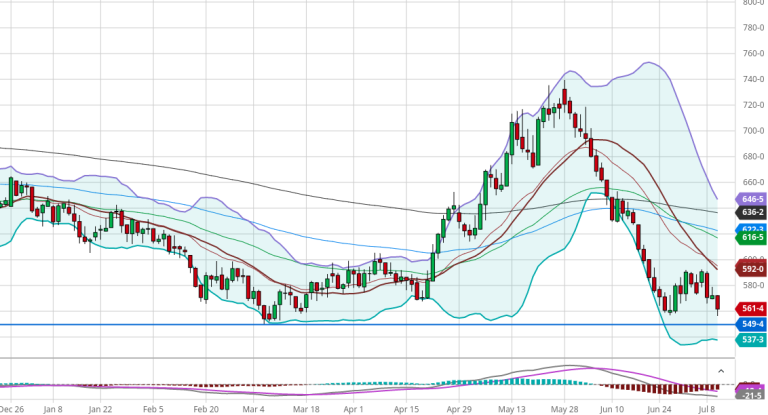Viewport: 768px width, 415px height.
Task: Click the 740-0 price axis tick
Action: click(752, 79)
